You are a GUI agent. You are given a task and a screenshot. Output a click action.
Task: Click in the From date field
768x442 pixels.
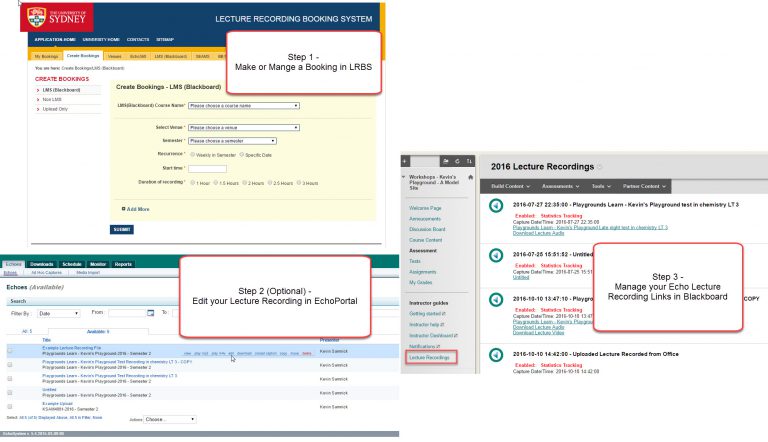click(127, 313)
